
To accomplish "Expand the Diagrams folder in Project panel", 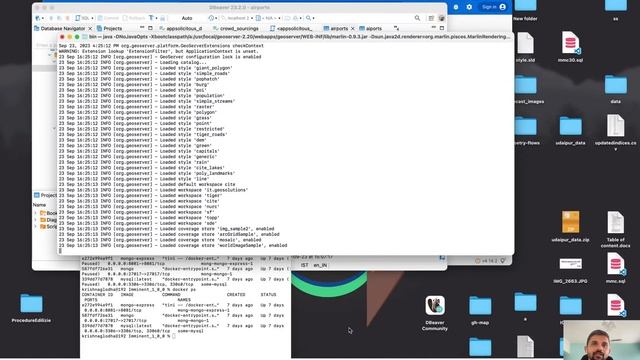I will coord(36,220).
